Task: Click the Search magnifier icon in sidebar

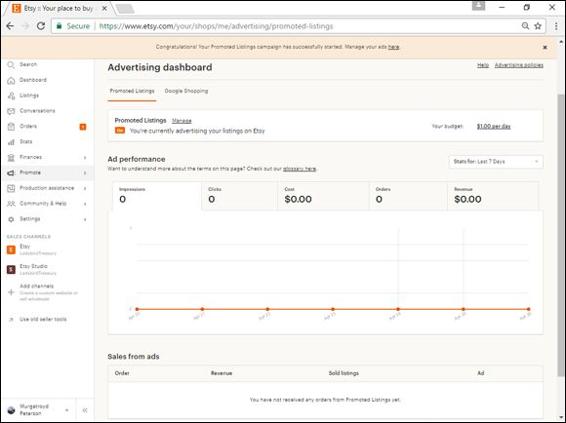Action: coord(11,65)
